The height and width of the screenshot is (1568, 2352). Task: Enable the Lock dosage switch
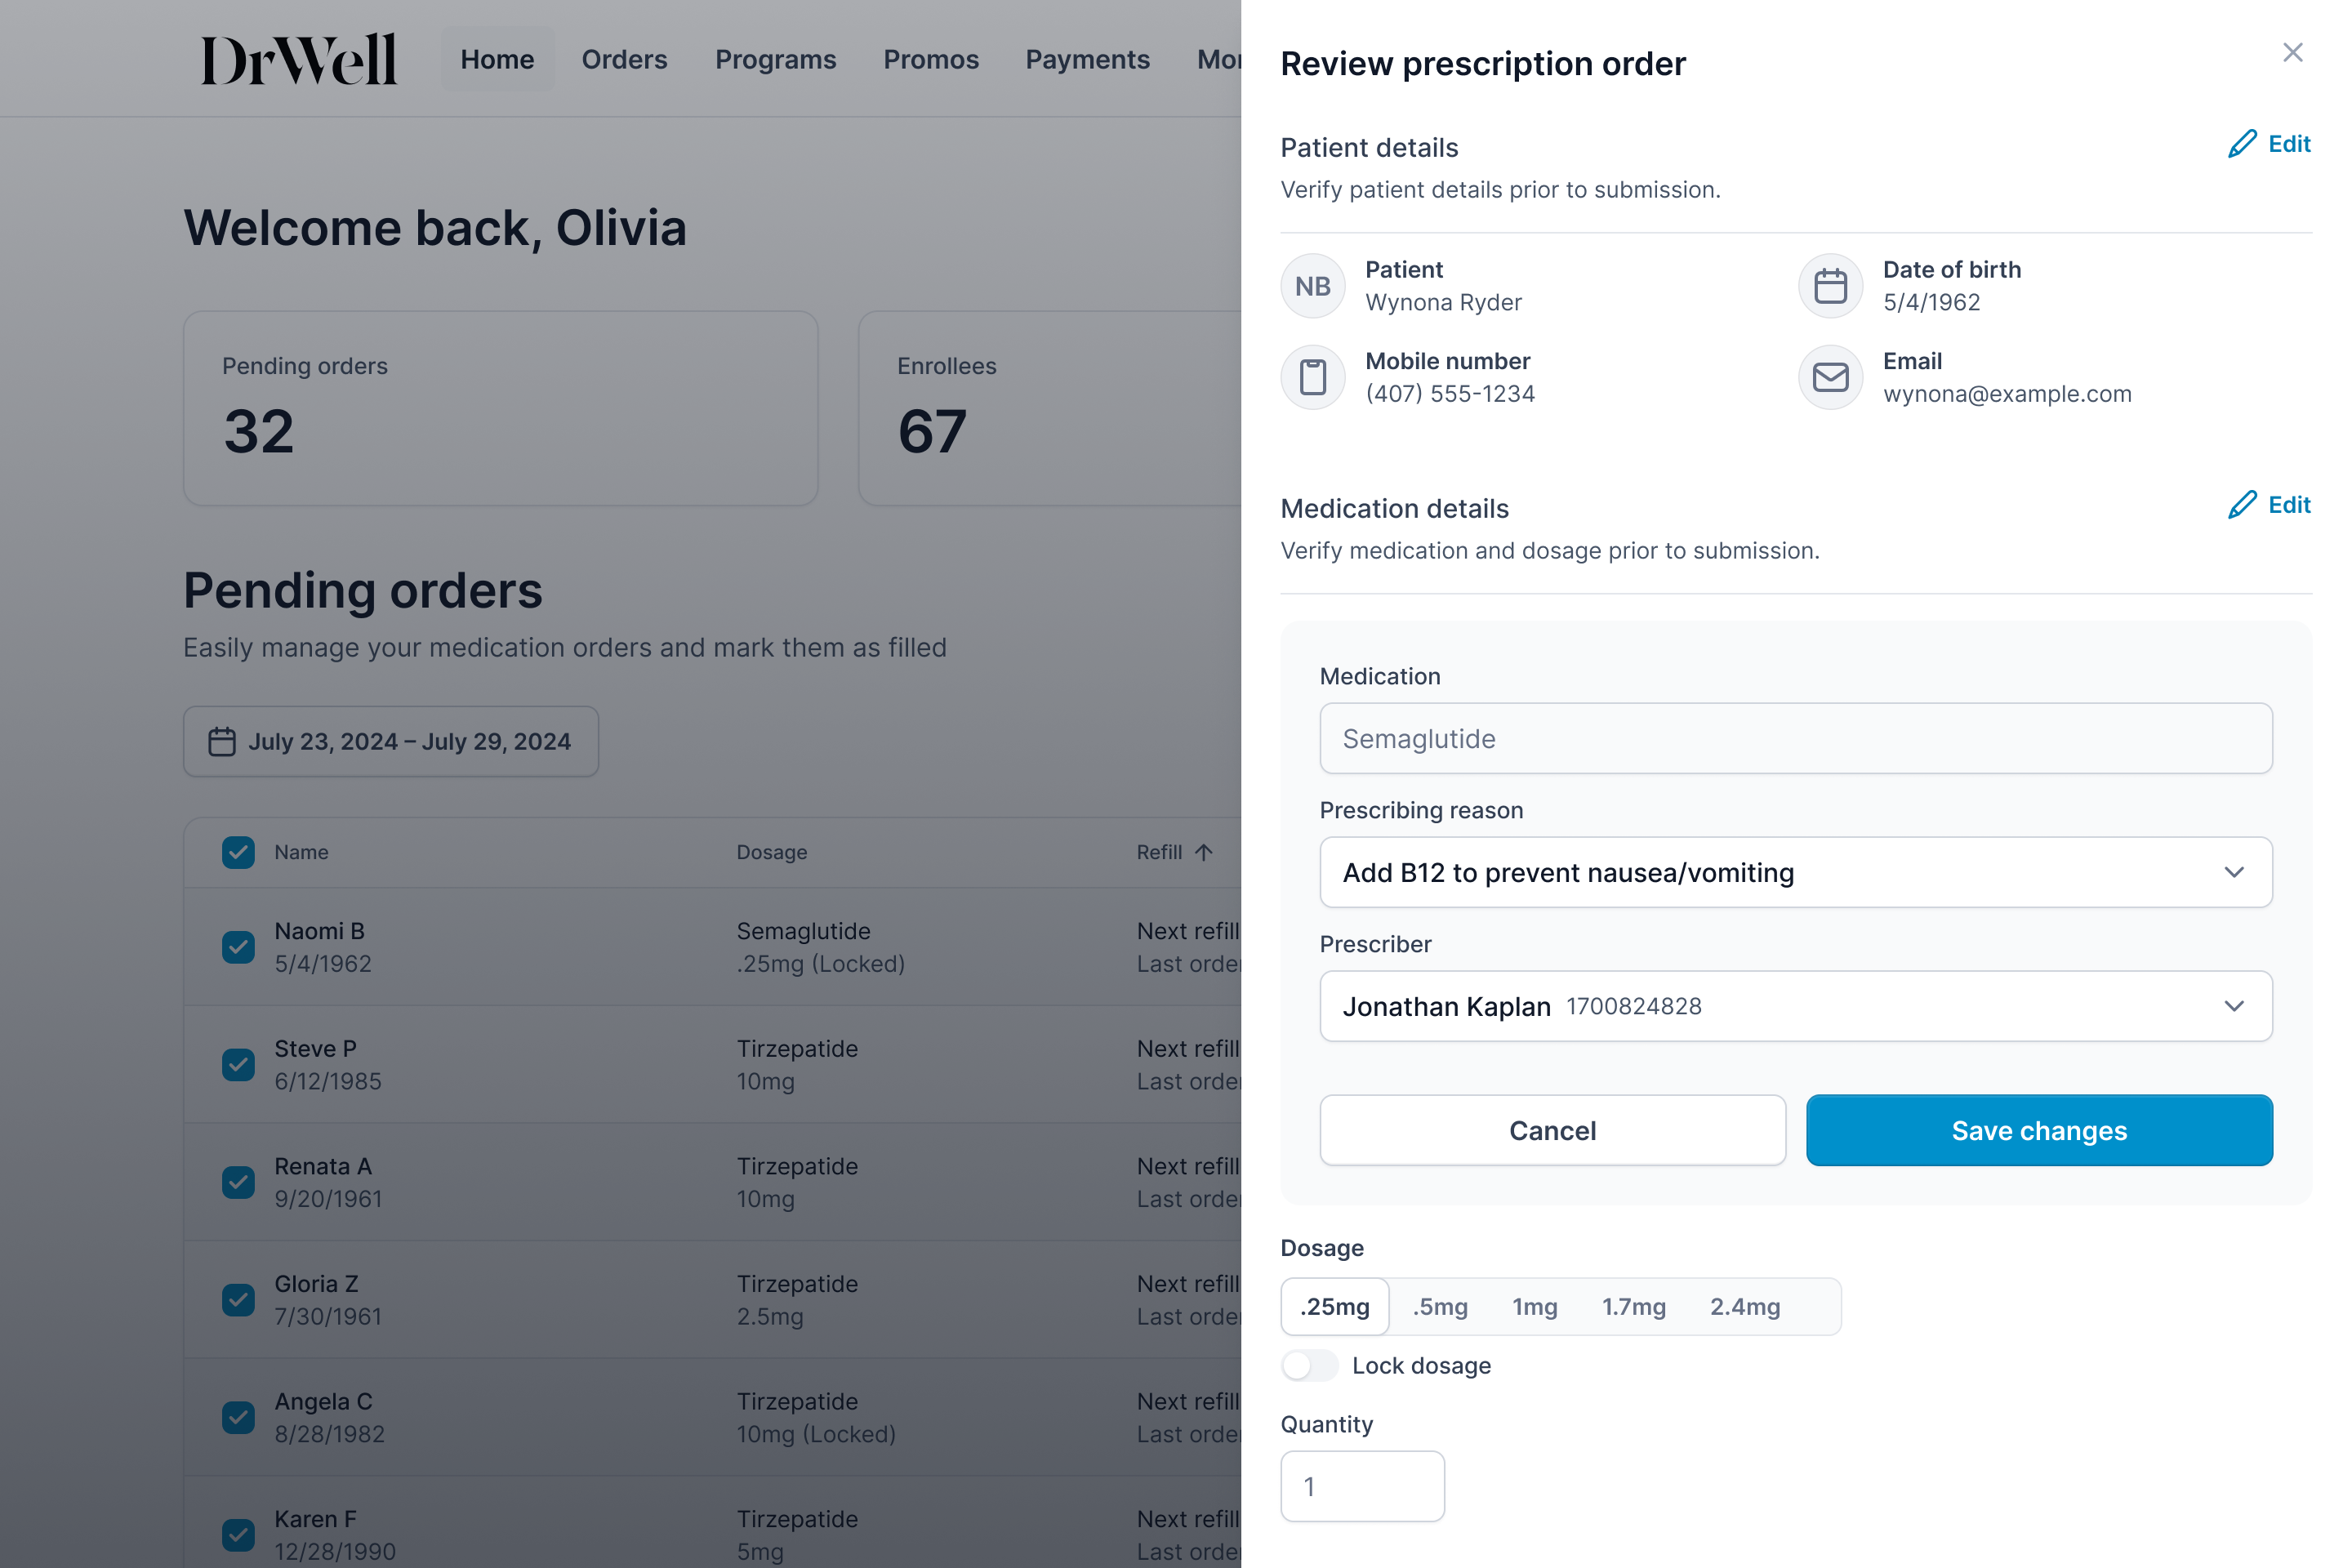click(1309, 1366)
